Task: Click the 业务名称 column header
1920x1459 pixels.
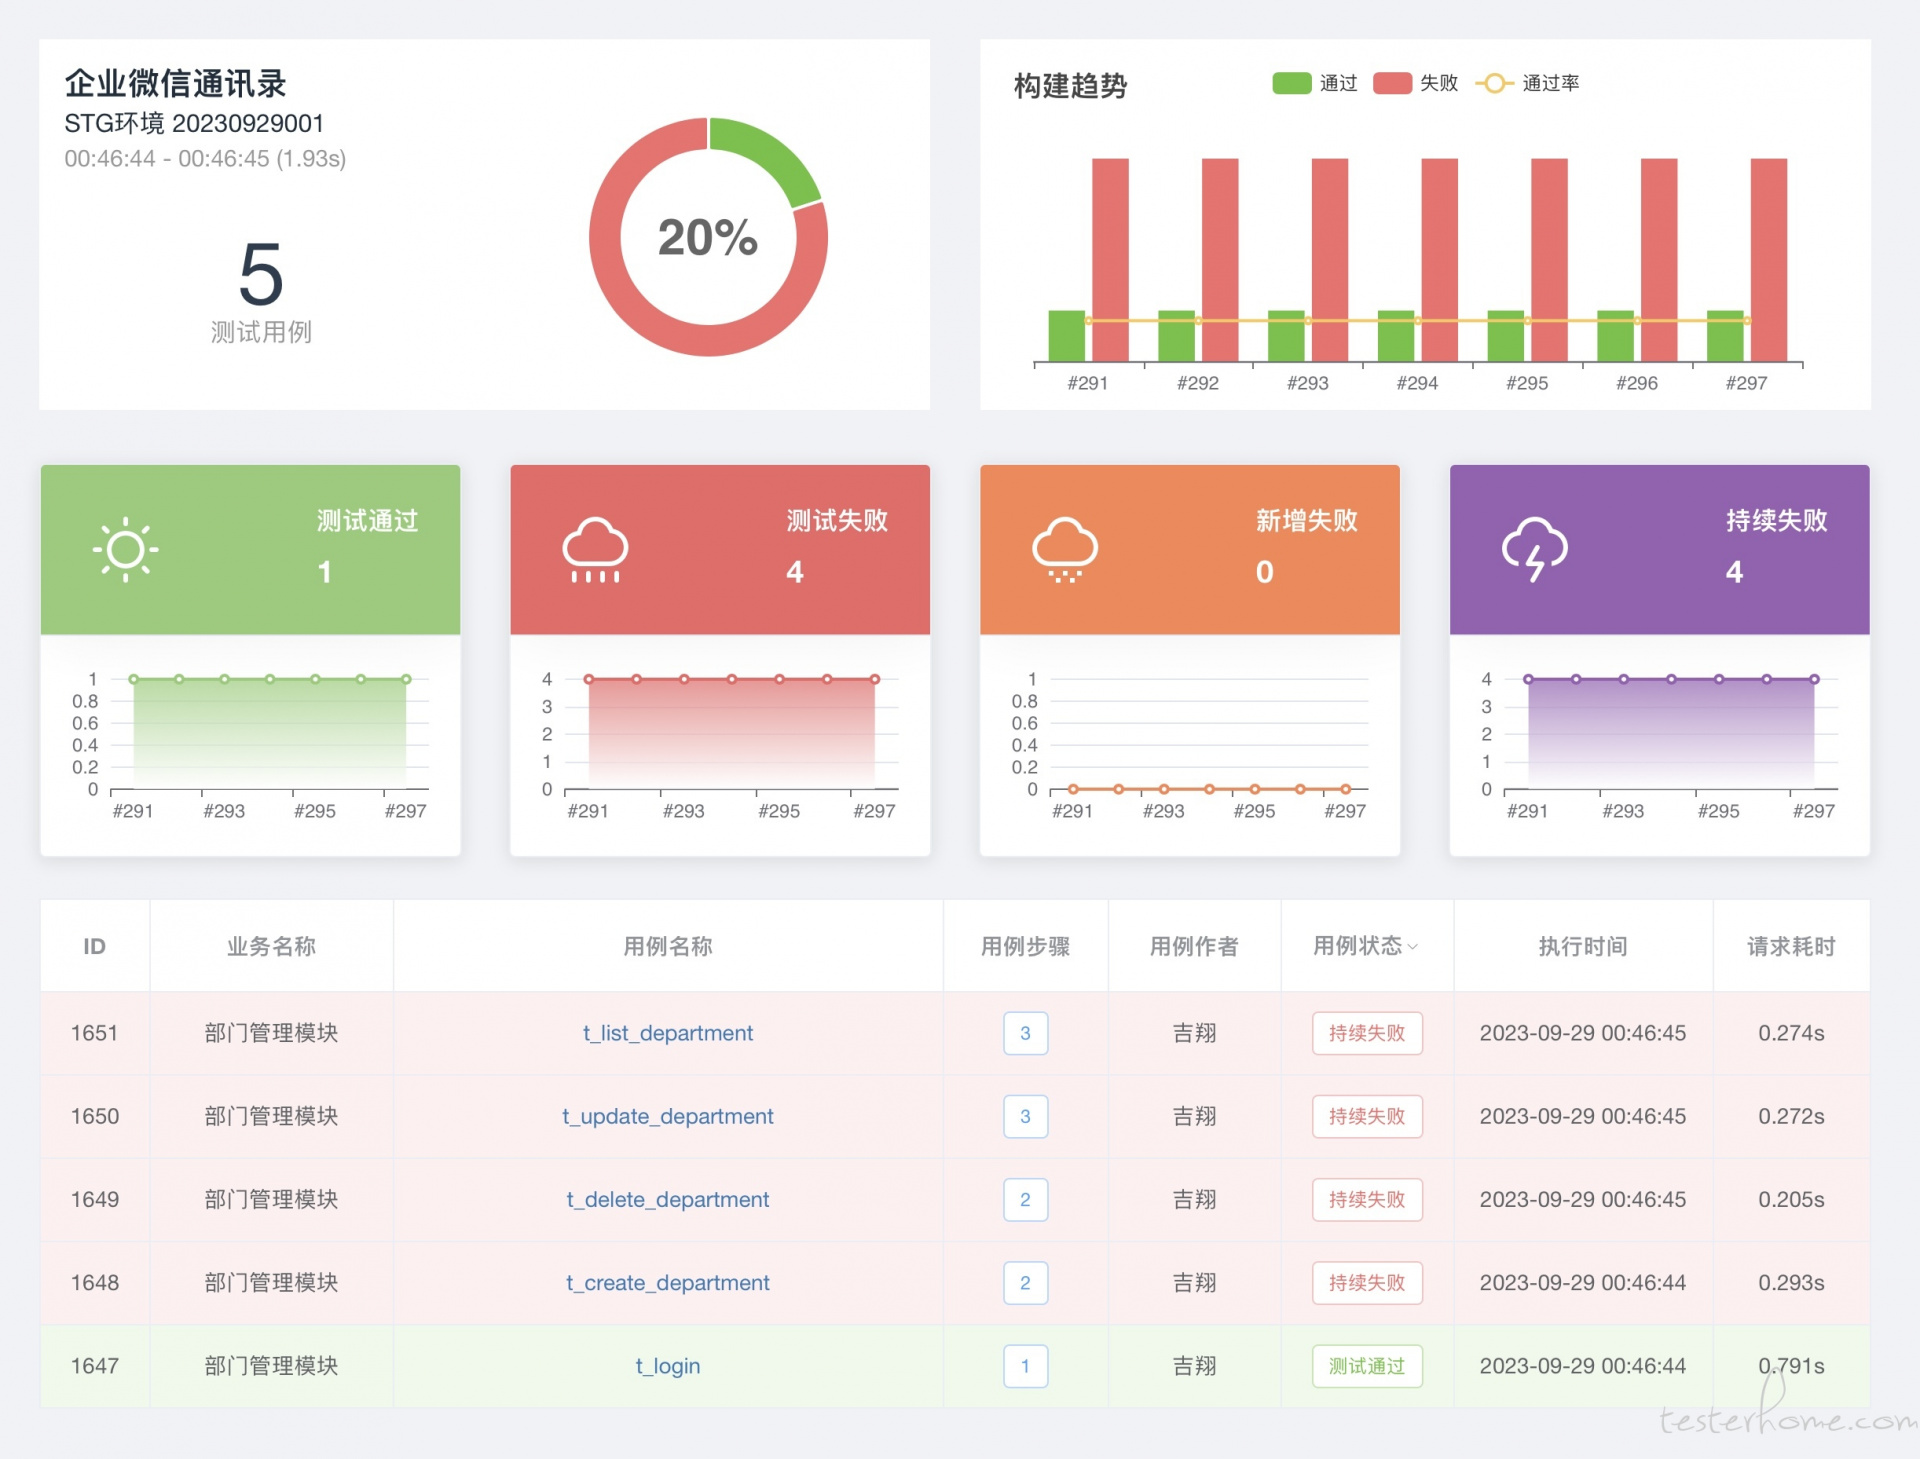Action: [x=271, y=946]
